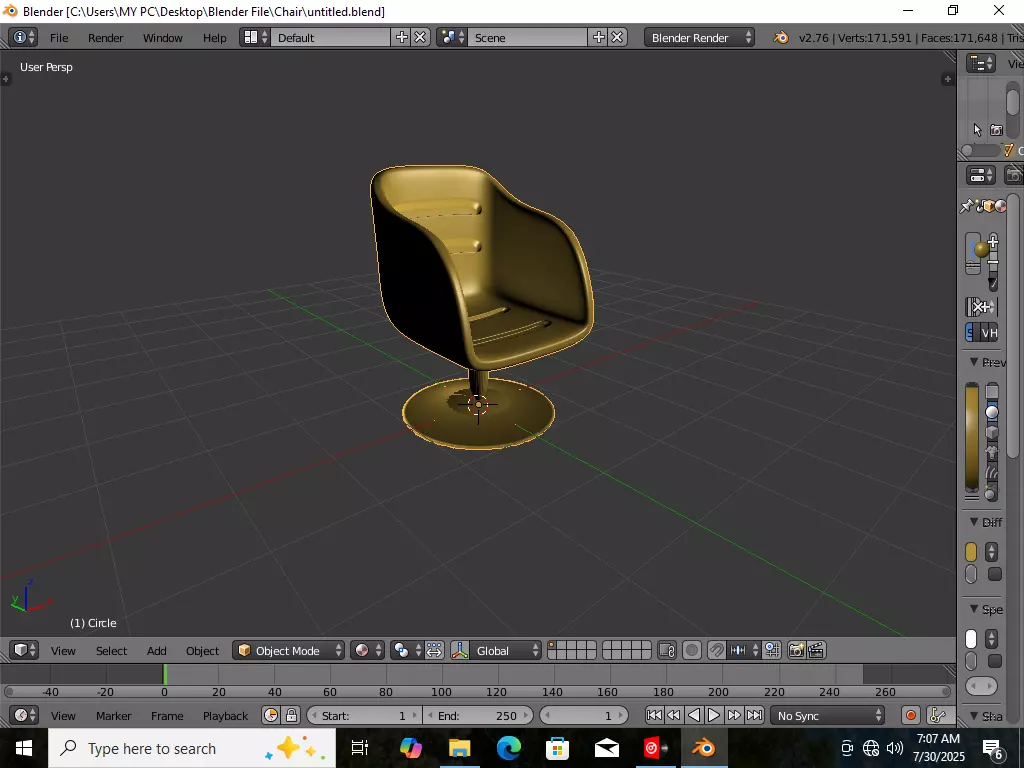Open the Object Mode dropdown
This screenshot has height=768, width=1024.
[x=289, y=650]
